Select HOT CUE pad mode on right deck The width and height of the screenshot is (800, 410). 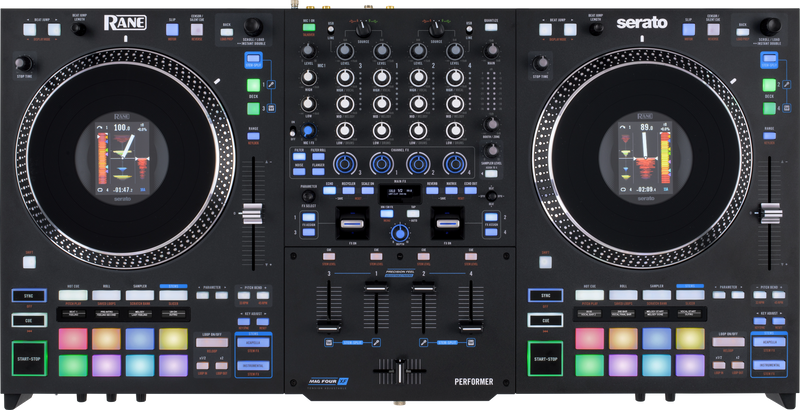(x=590, y=295)
